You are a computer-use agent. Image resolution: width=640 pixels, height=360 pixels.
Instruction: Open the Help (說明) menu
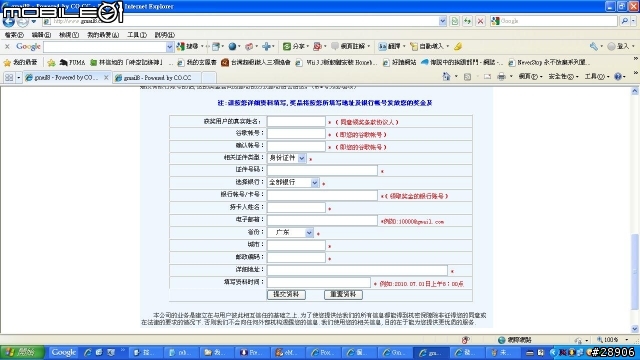click(x=164, y=35)
